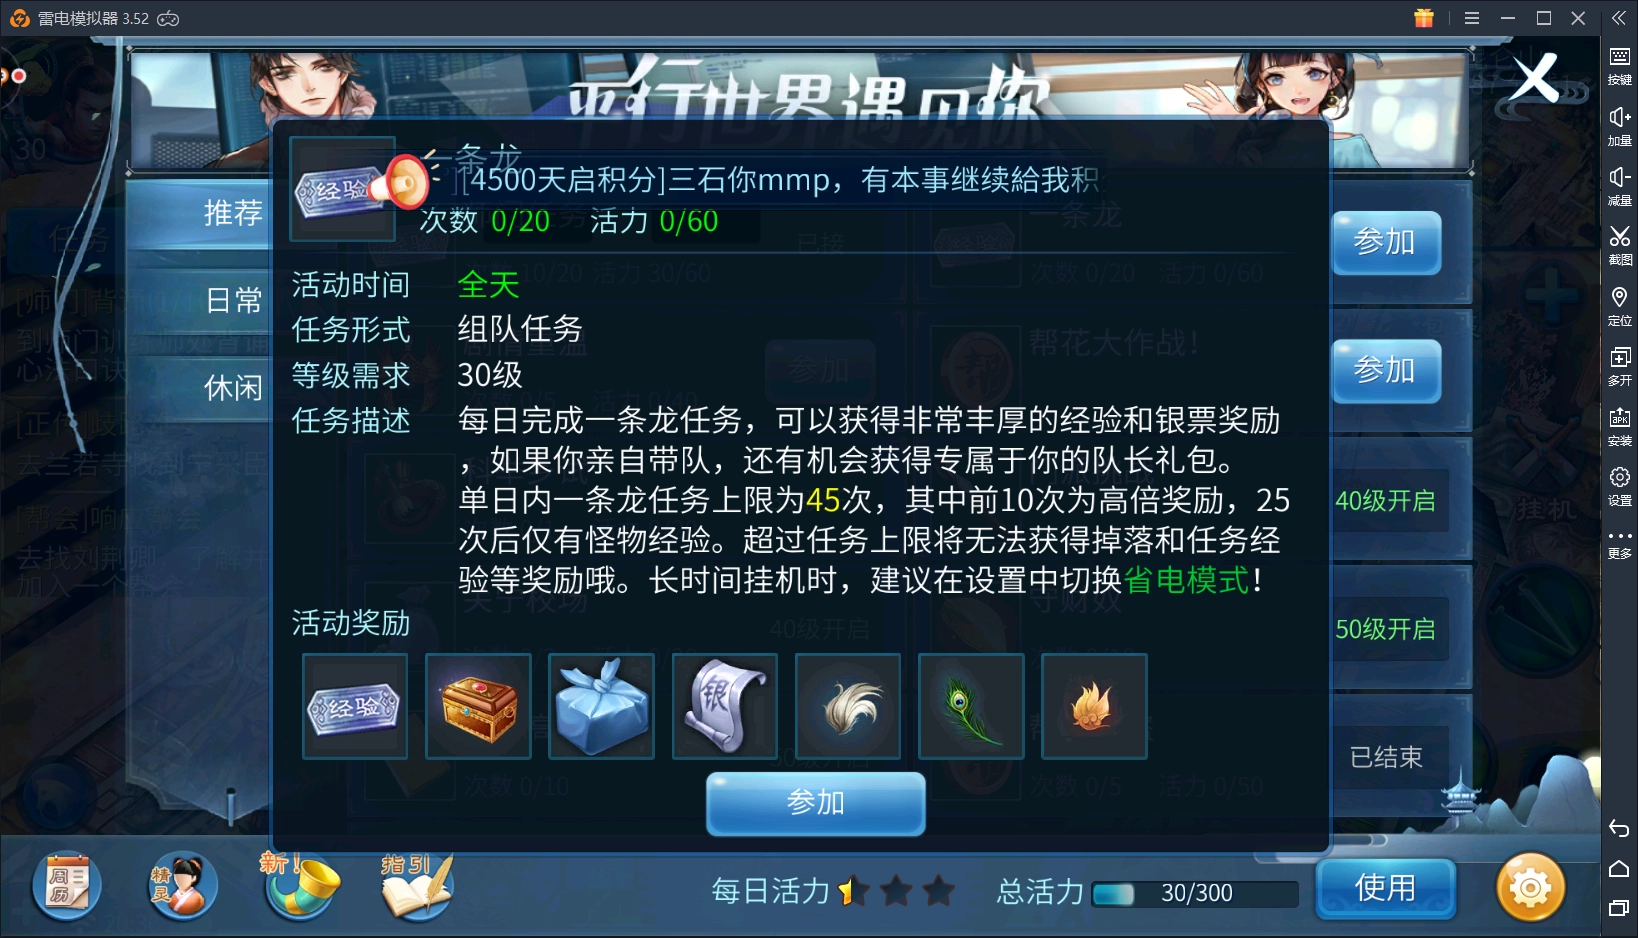Screen dimensions: 1638x938
Task: Open the 休闲 tab
Action: (233, 387)
